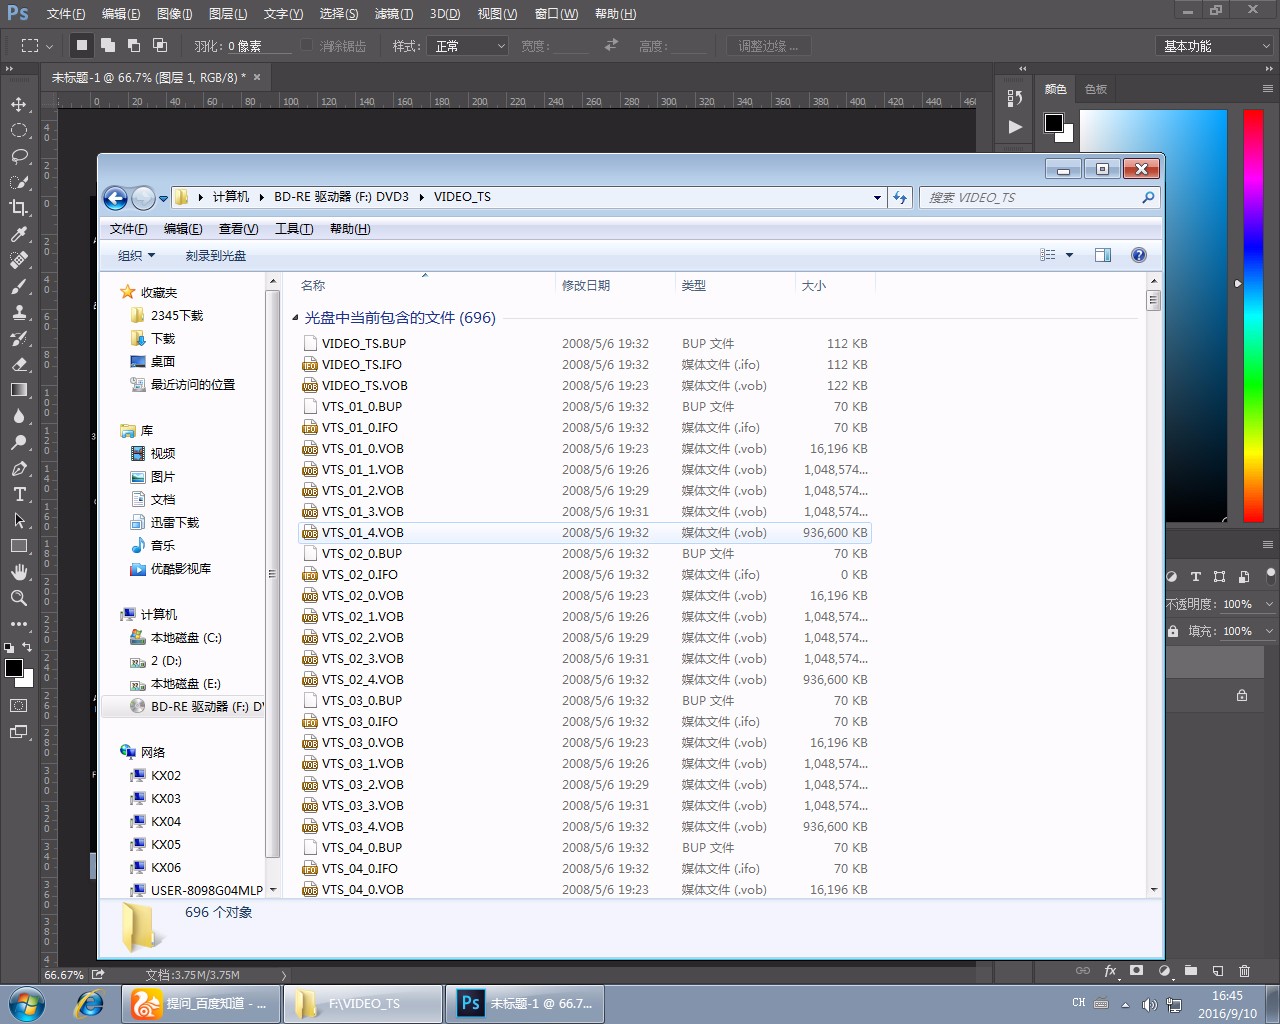Screen dimensions: 1280x1024
Task: Open the 基本功能 workspace dropdown
Action: point(1215,46)
